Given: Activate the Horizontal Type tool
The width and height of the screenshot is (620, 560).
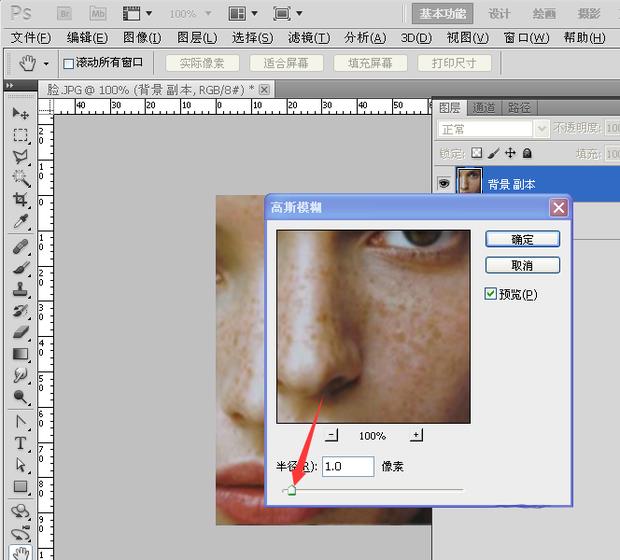Looking at the screenshot, I should pyautogui.click(x=20, y=443).
